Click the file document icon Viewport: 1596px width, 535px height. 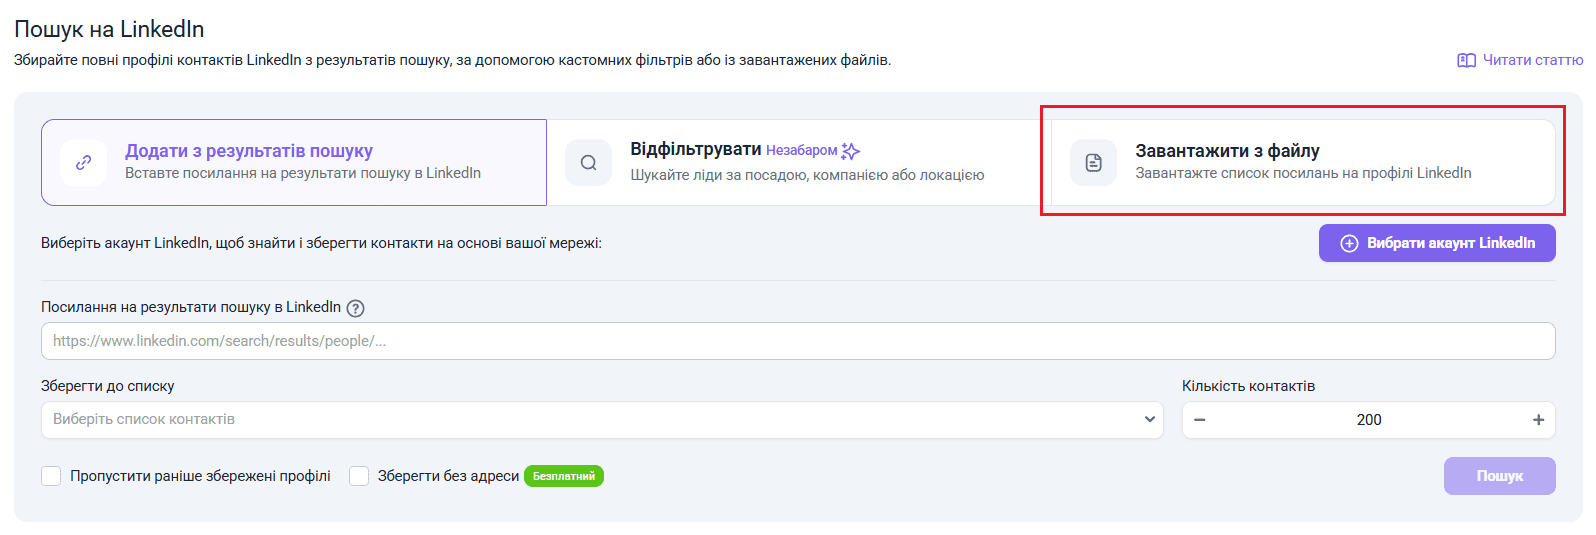[1094, 163]
